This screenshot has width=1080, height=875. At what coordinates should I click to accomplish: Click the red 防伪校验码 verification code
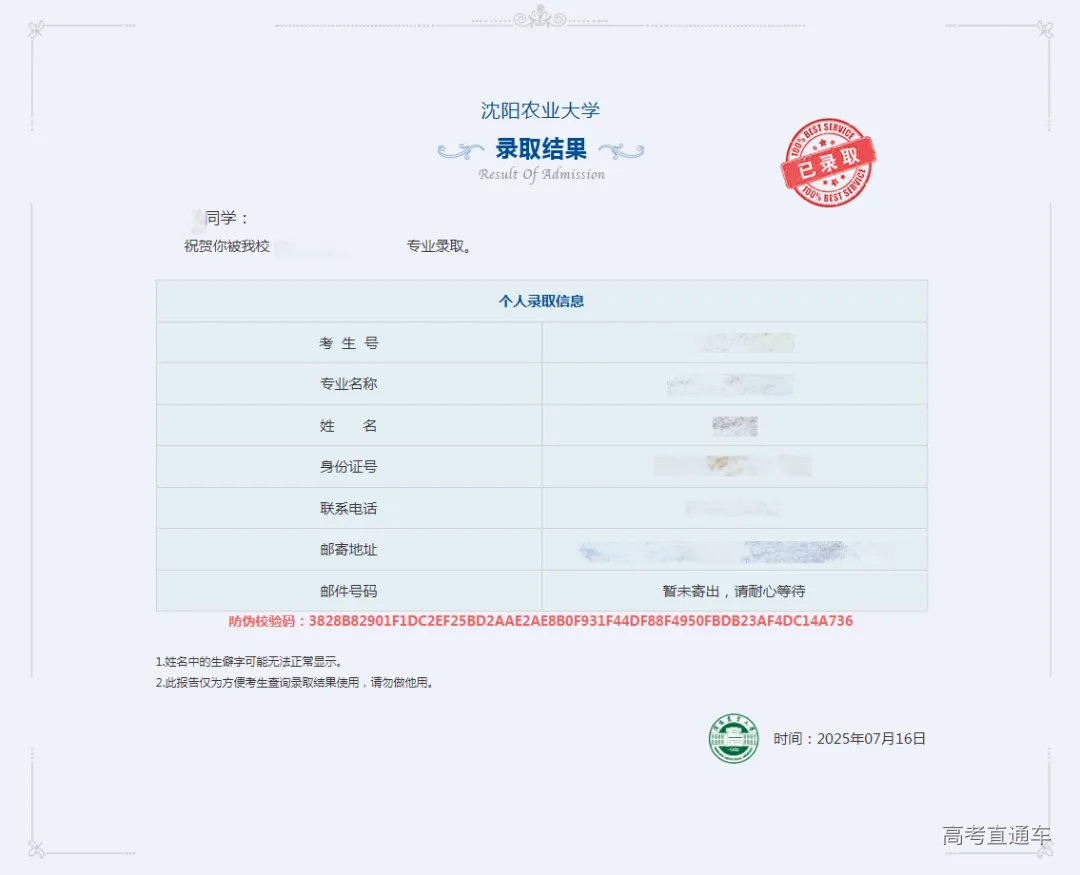(x=540, y=621)
